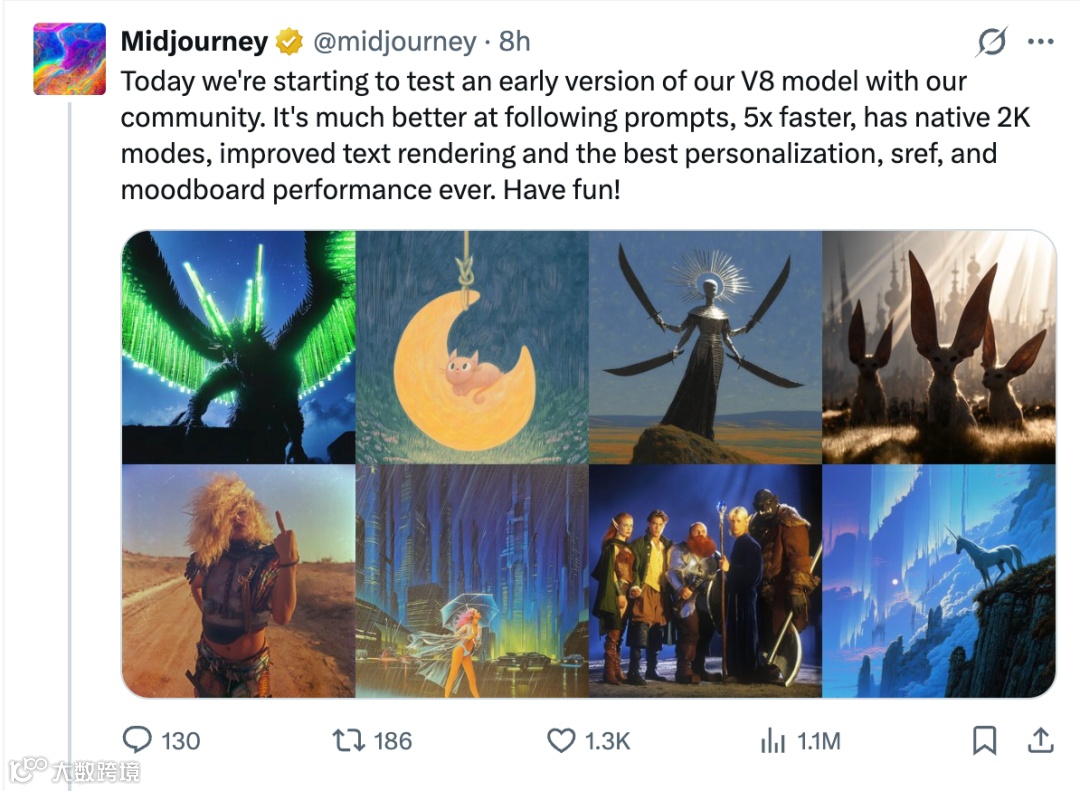1080x791 pixels.
Task: Like the tweet with heart icon
Action: click(561, 741)
